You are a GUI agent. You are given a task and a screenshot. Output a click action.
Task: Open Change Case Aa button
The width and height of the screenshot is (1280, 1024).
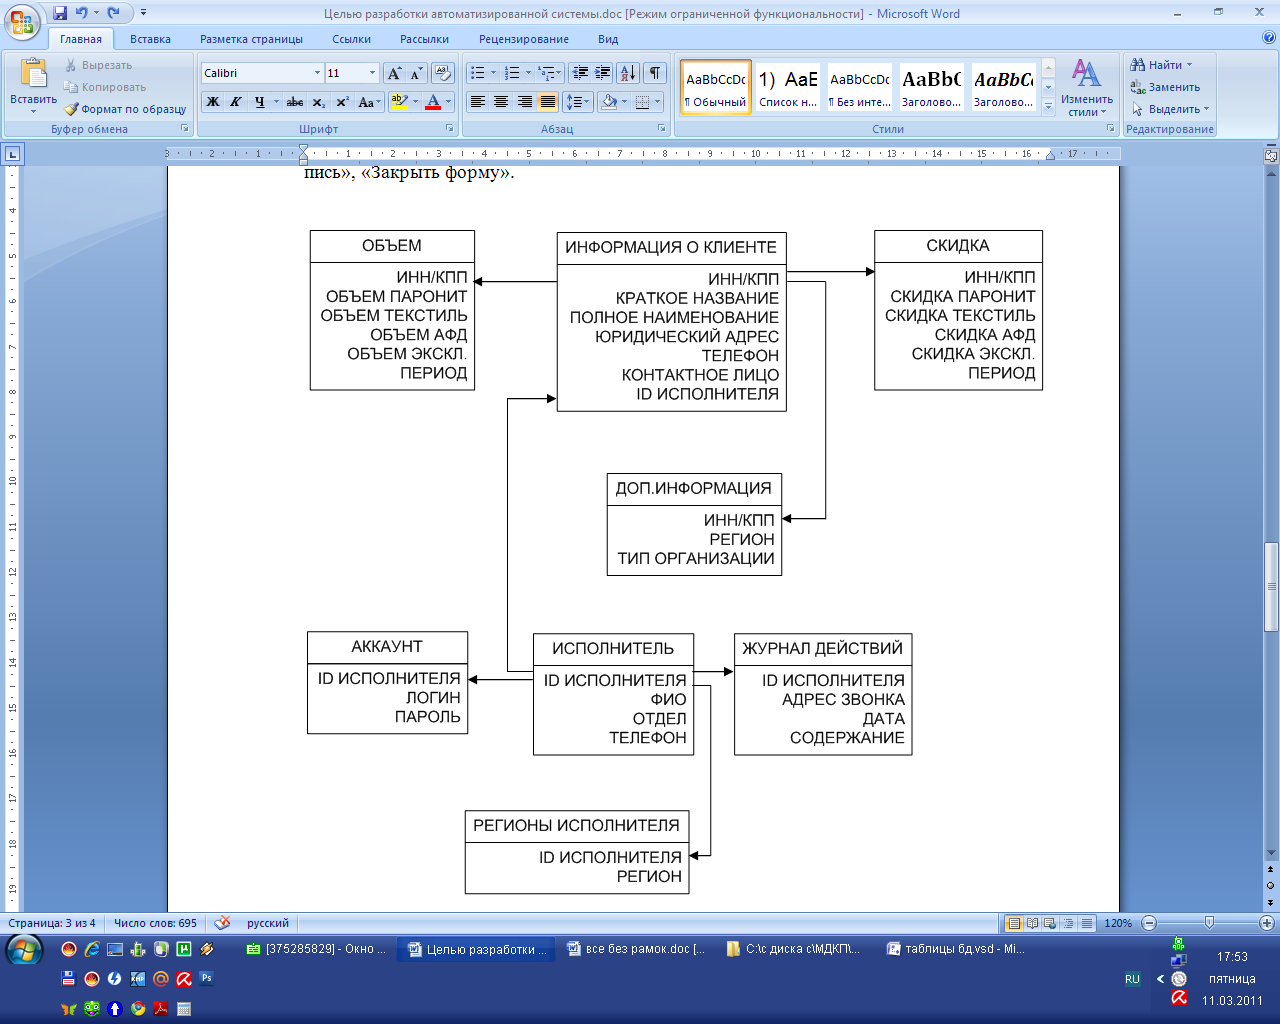tap(368, 102)
